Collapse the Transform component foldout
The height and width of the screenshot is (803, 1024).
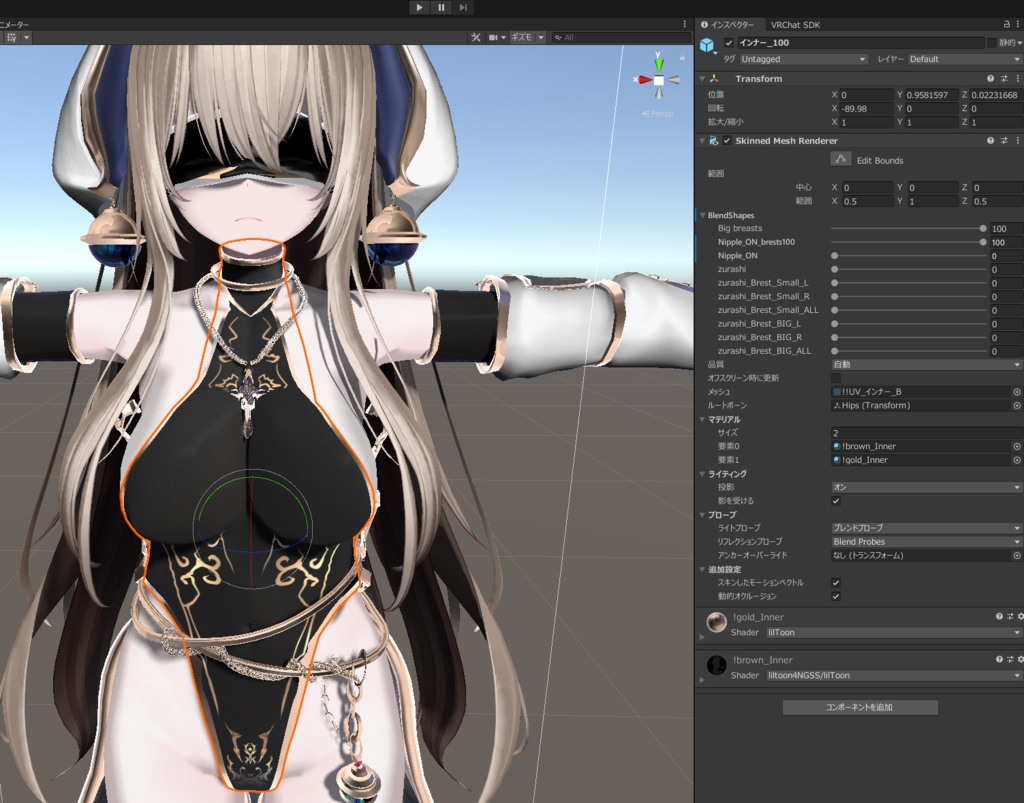(x=703, y=78)
